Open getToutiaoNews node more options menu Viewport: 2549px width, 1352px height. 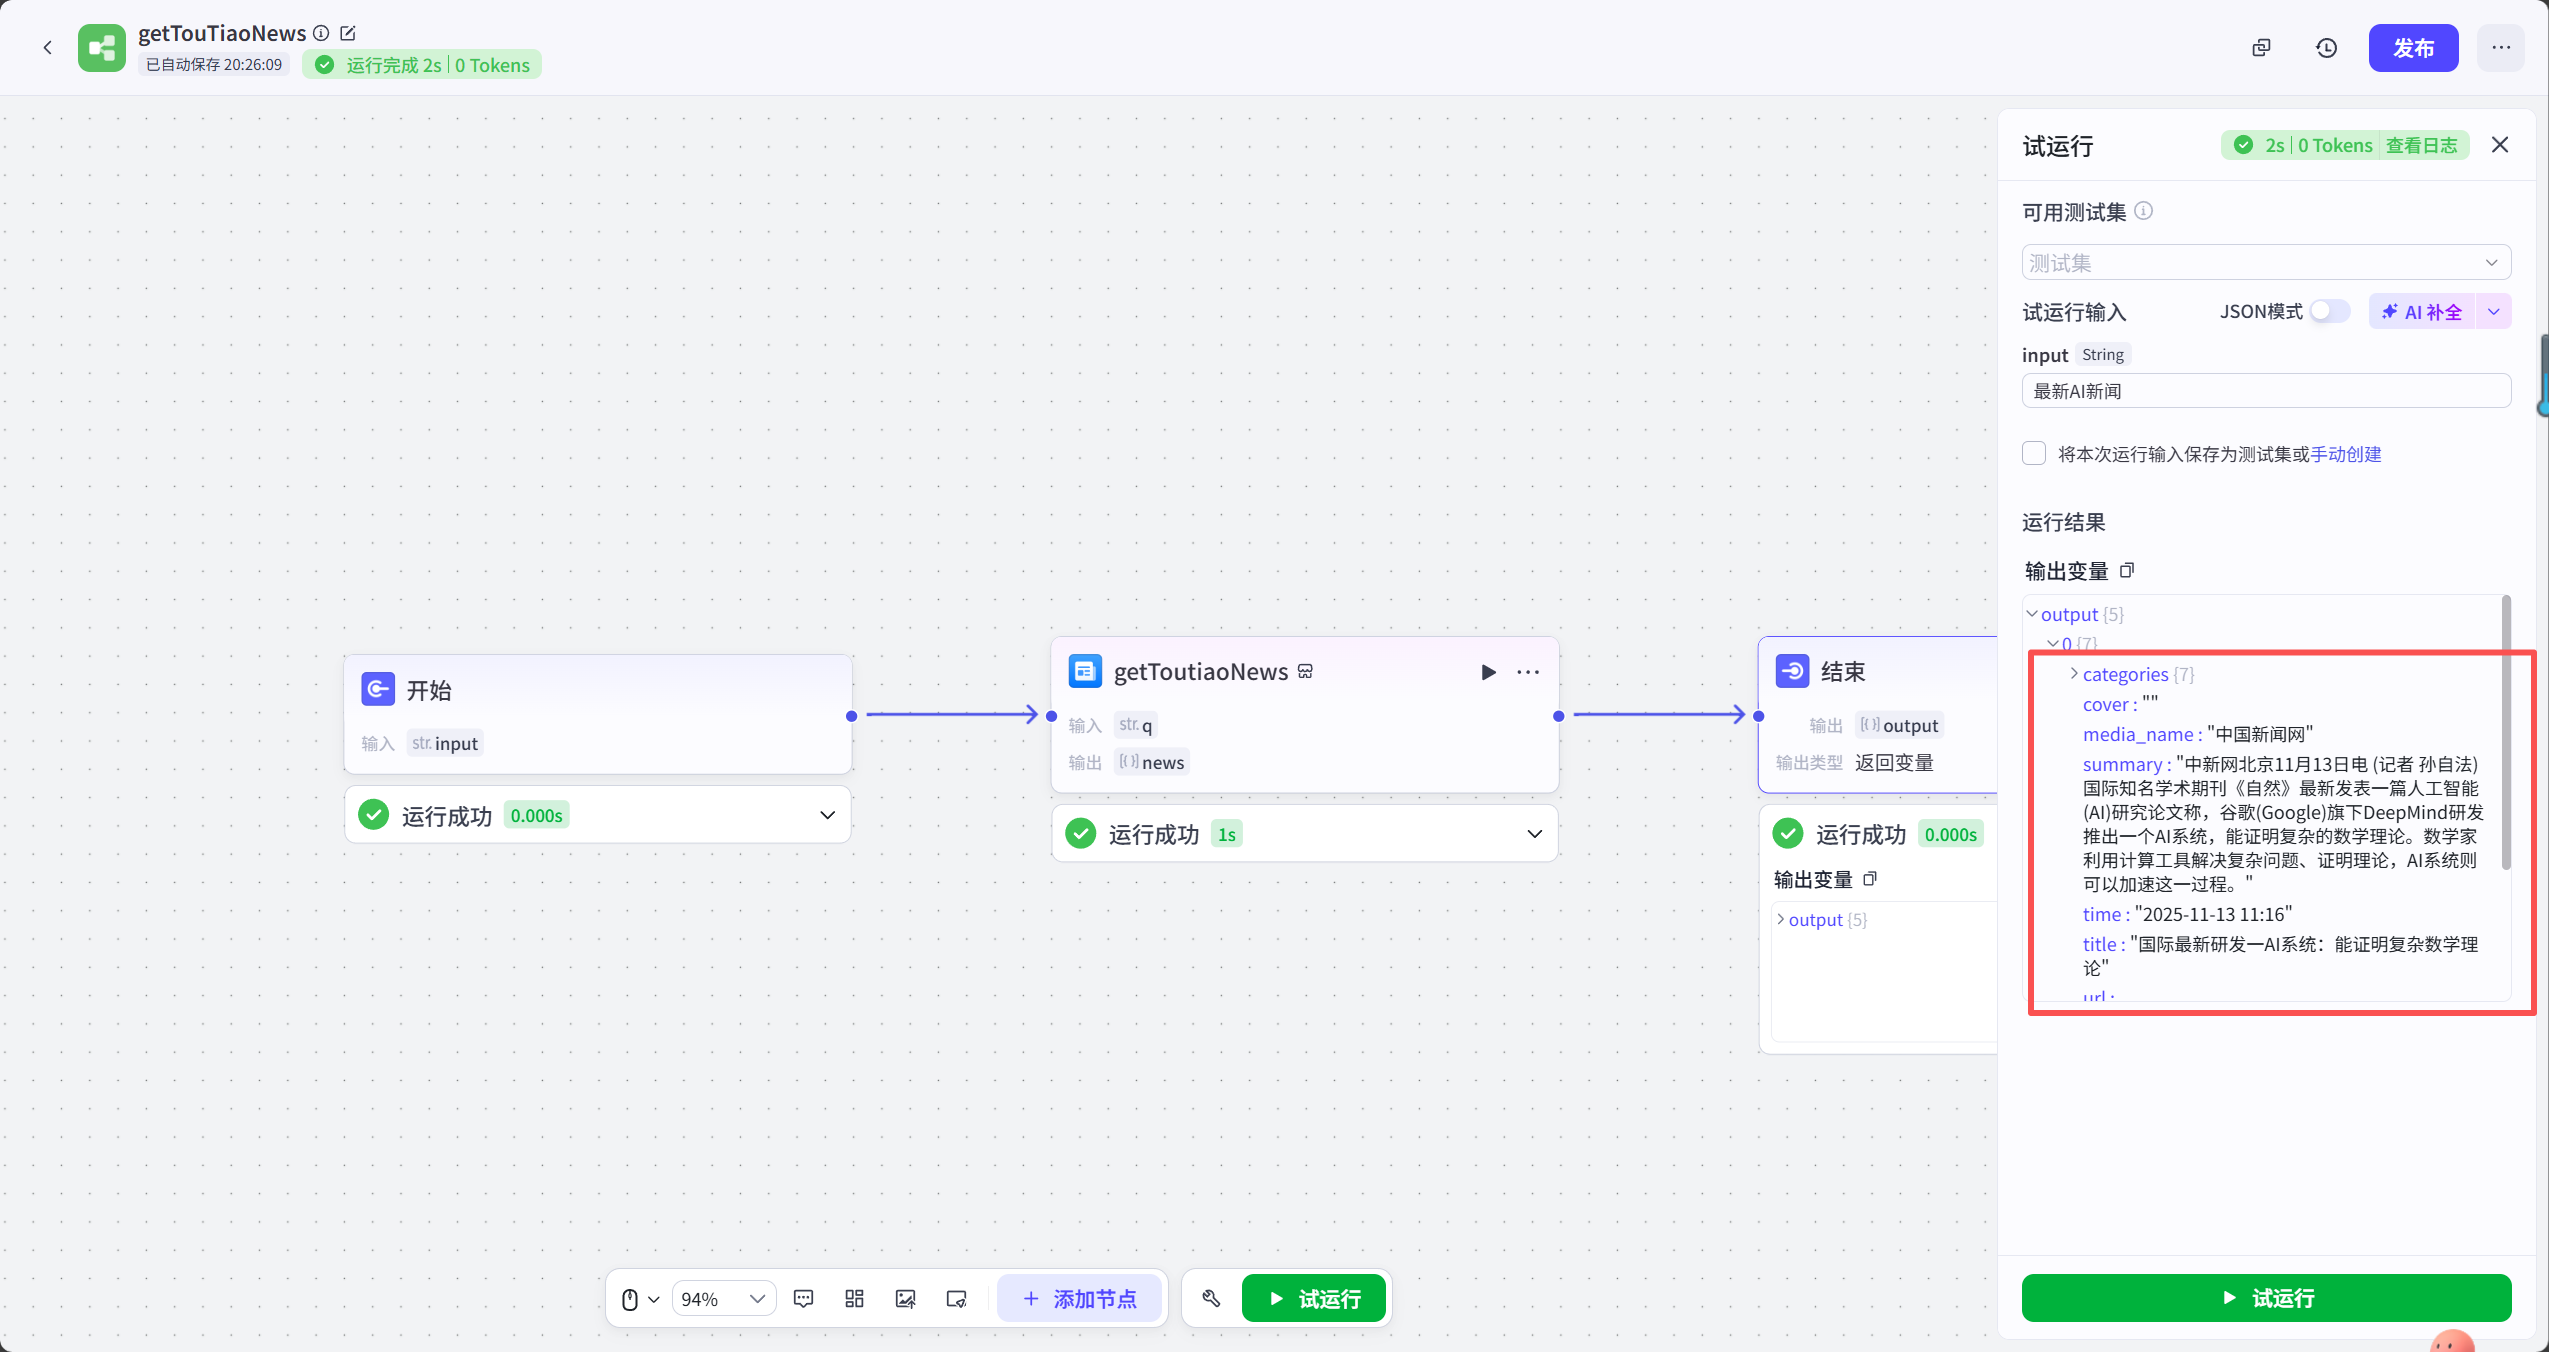tap(1528, 672)
